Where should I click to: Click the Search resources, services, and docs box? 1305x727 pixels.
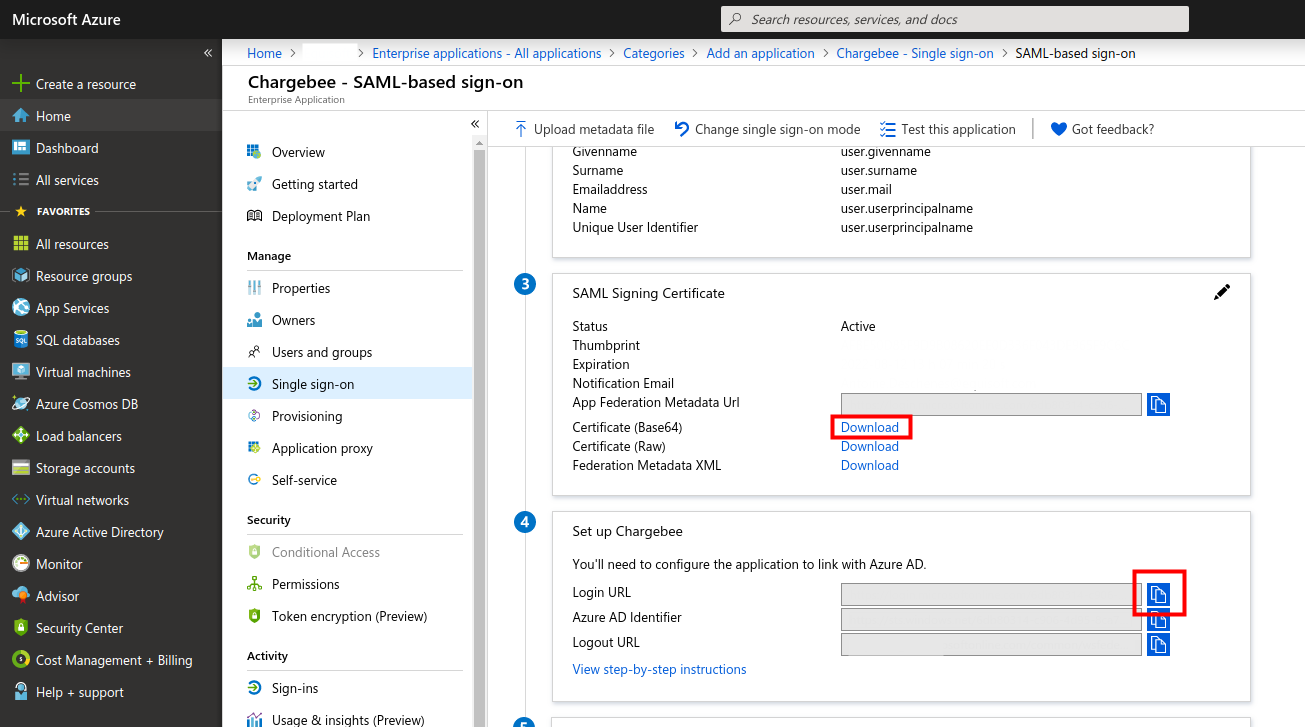[955, 19]
